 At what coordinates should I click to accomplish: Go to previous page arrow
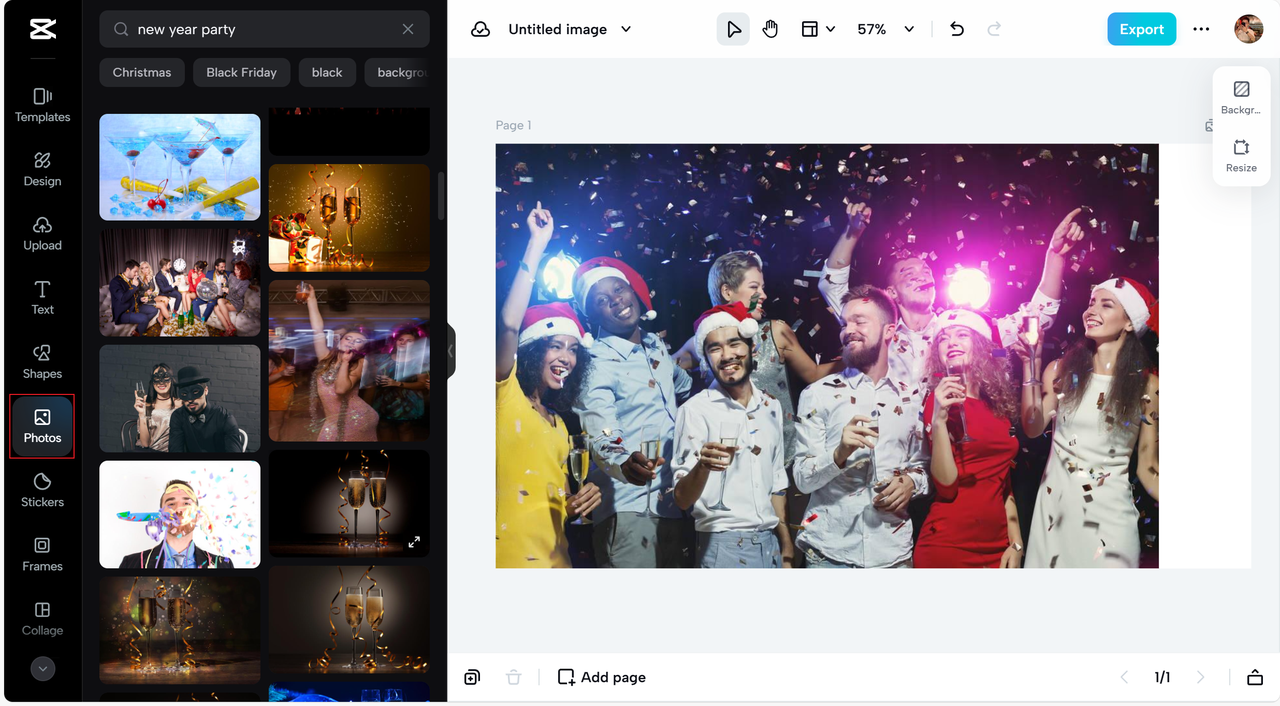point(1124,677)
